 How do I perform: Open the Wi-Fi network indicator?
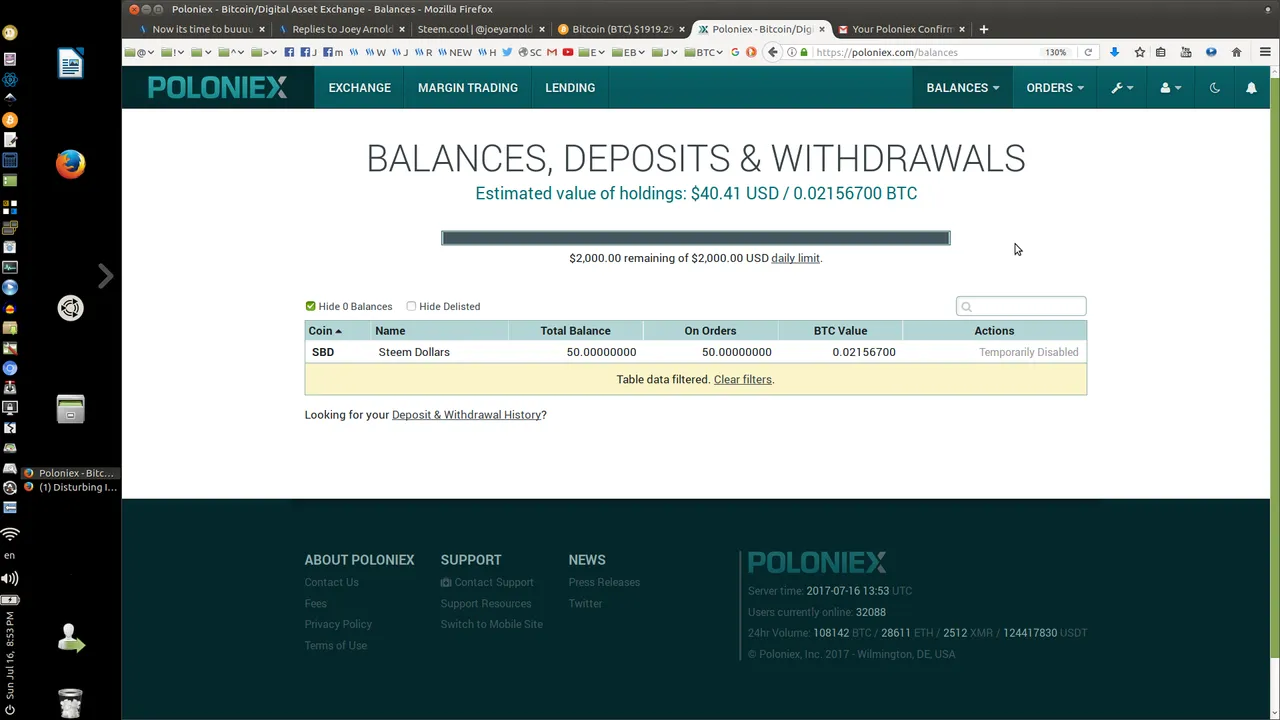(x=10, y=534)
